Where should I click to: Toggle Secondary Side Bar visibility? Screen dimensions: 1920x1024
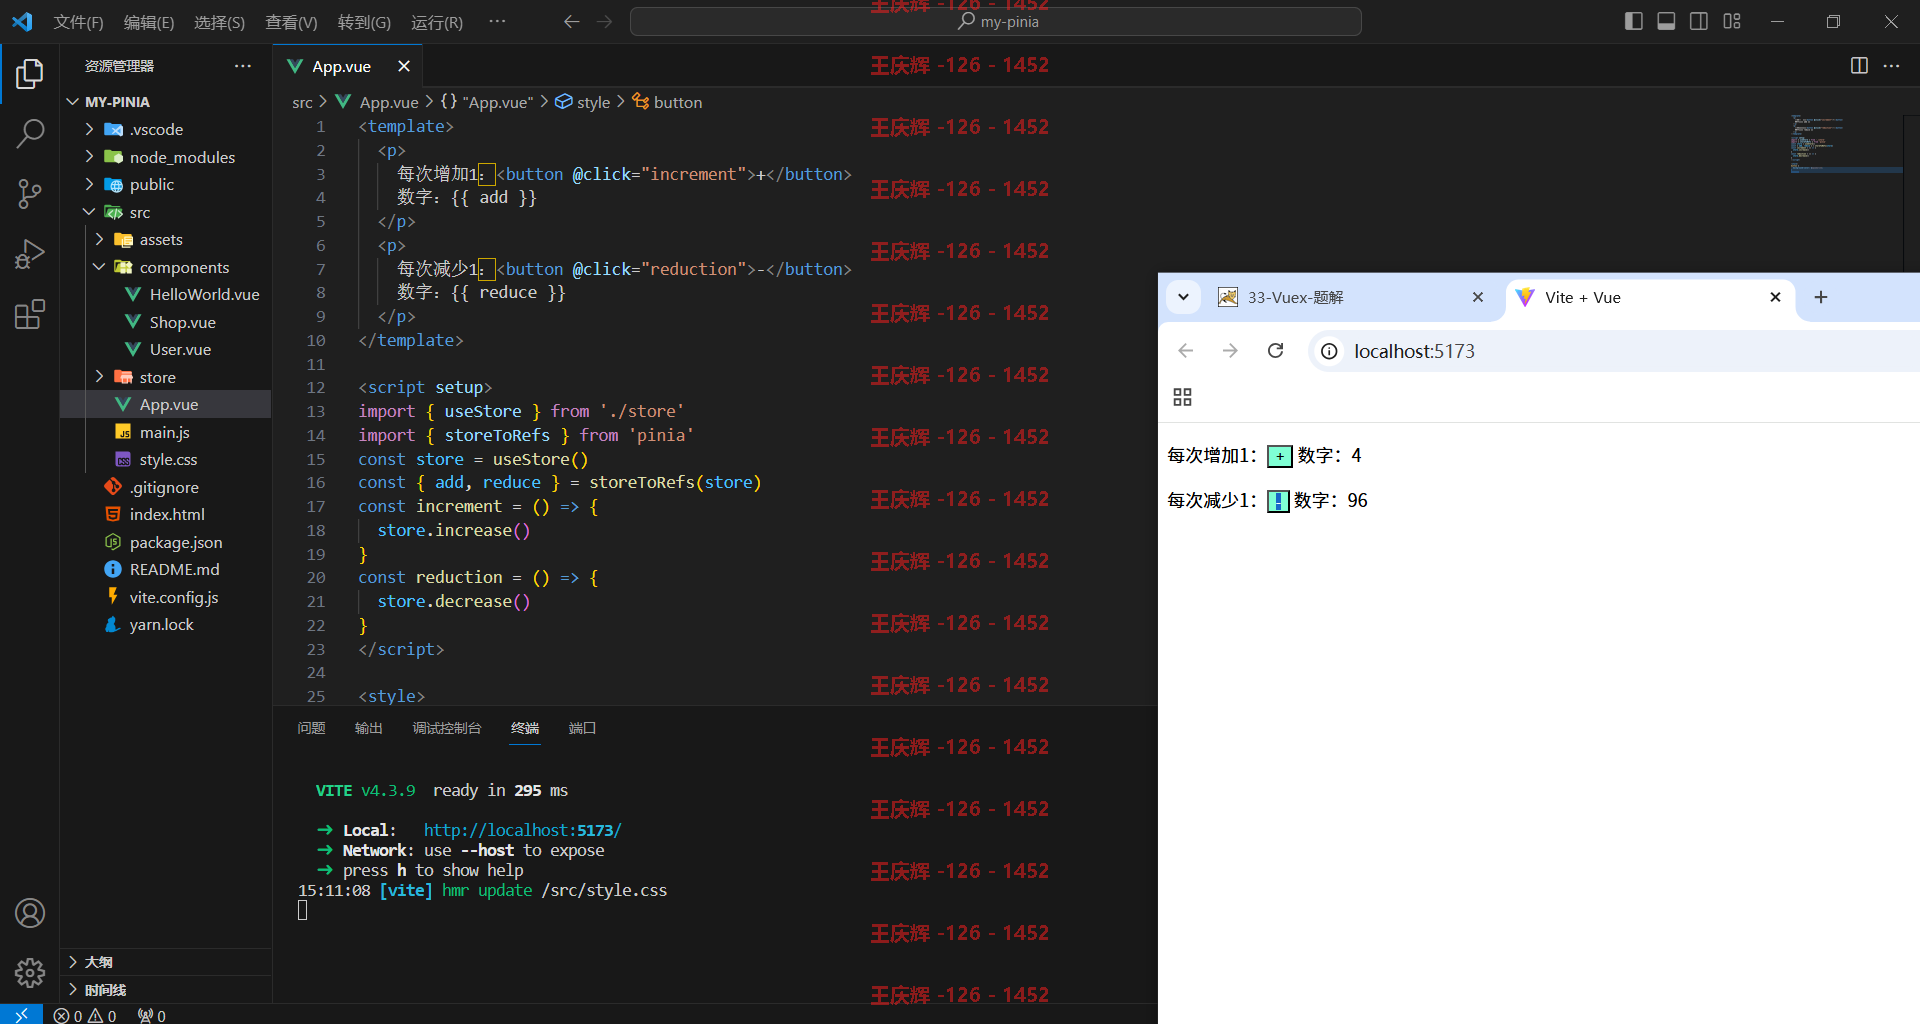coord(1699,21)
